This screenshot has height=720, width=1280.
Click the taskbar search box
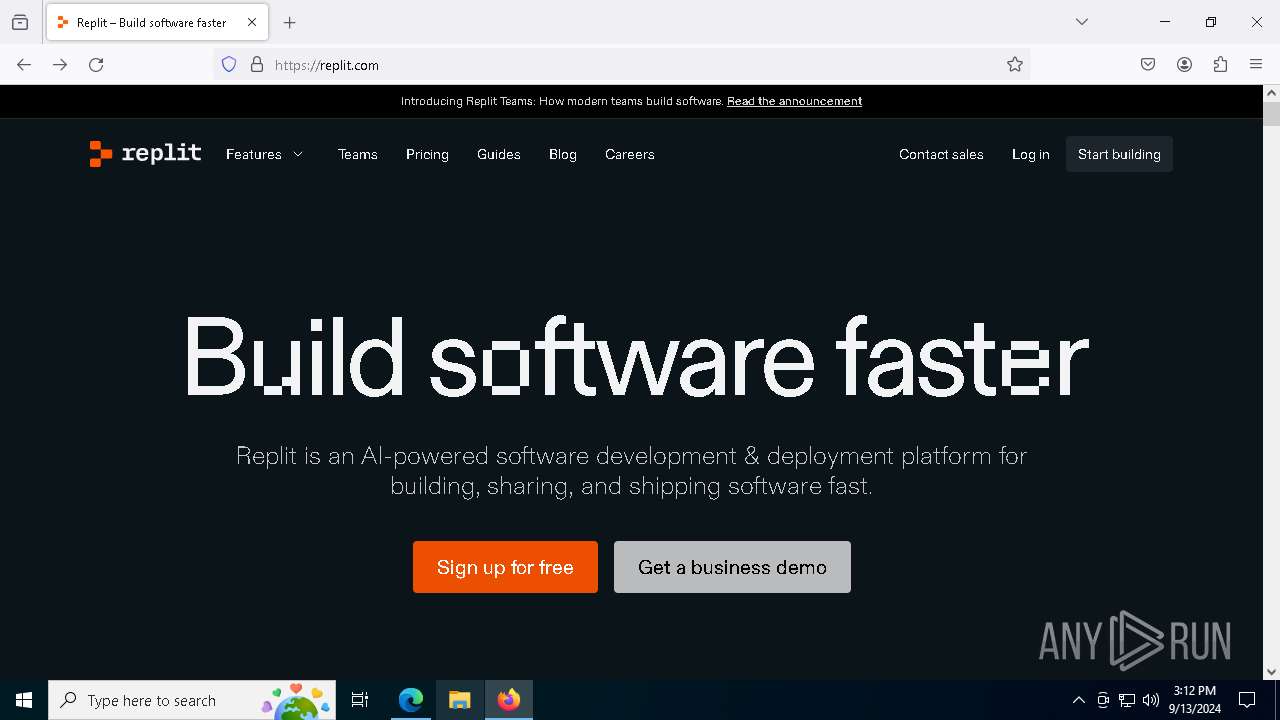click(x=192, y=700)
